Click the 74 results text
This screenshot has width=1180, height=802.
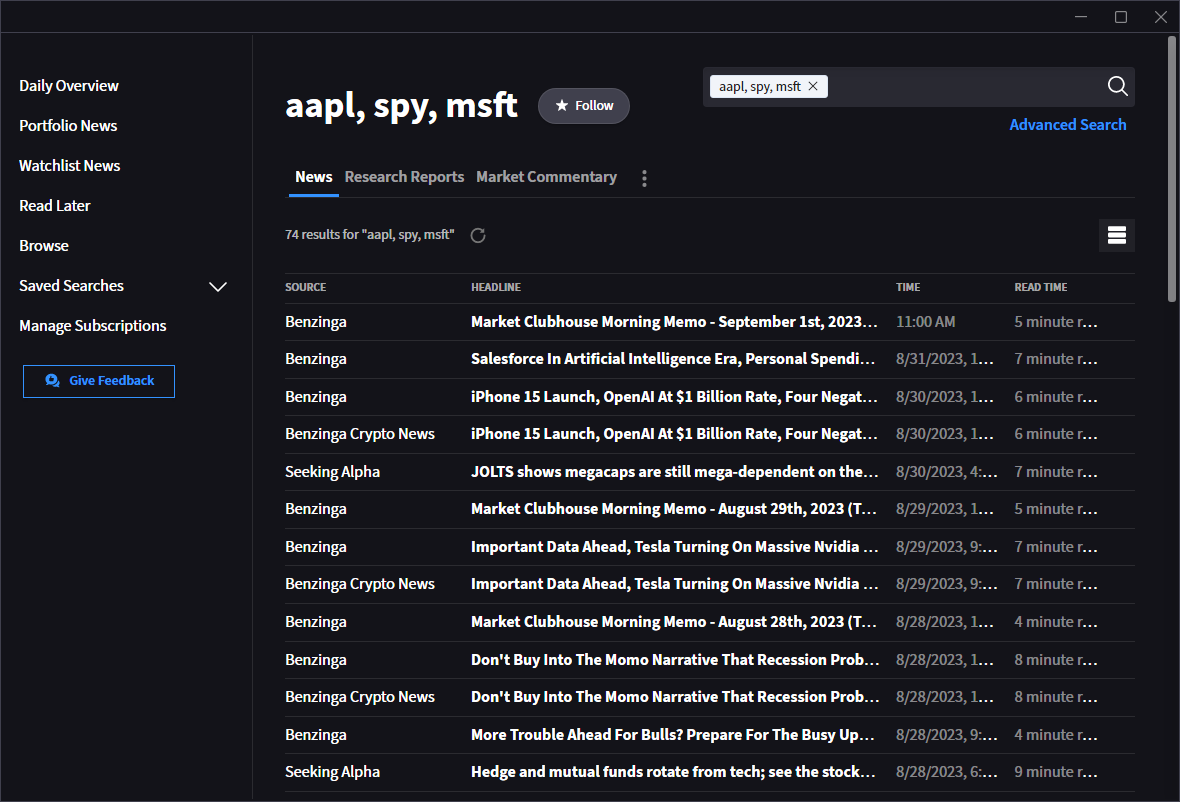[370, 235]
